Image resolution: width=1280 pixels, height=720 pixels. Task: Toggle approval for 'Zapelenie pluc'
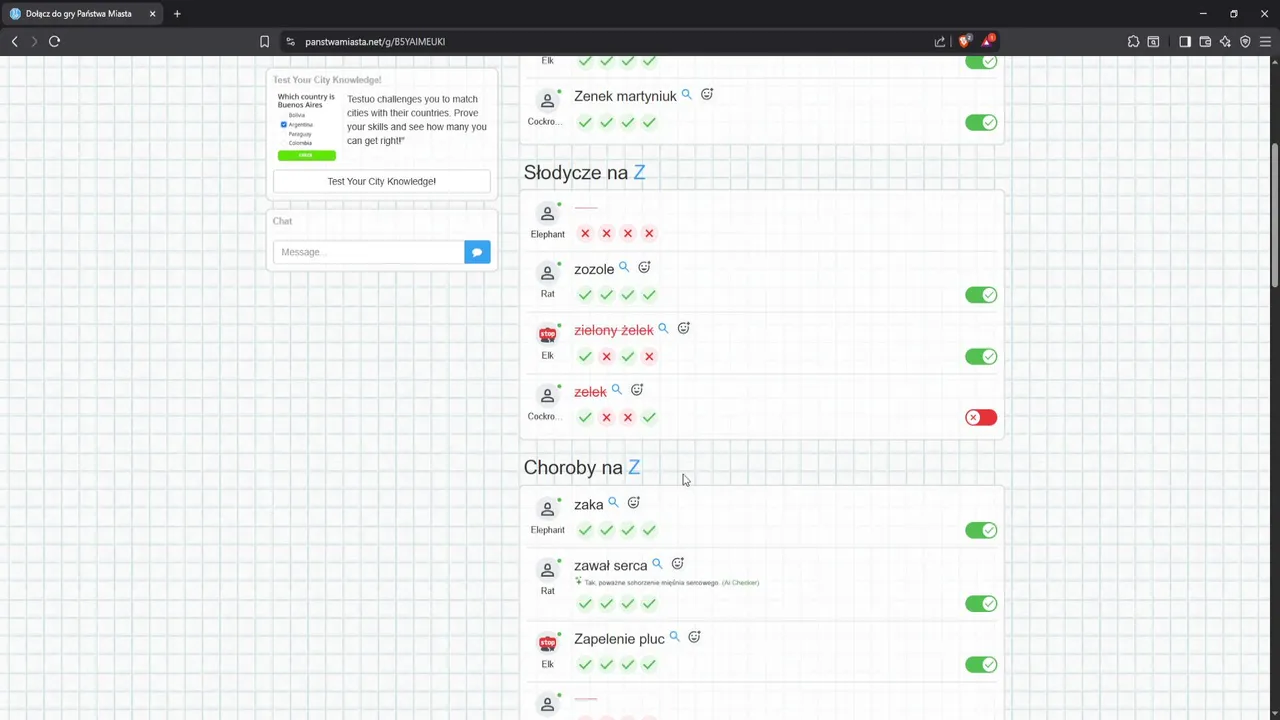[981, 665]
